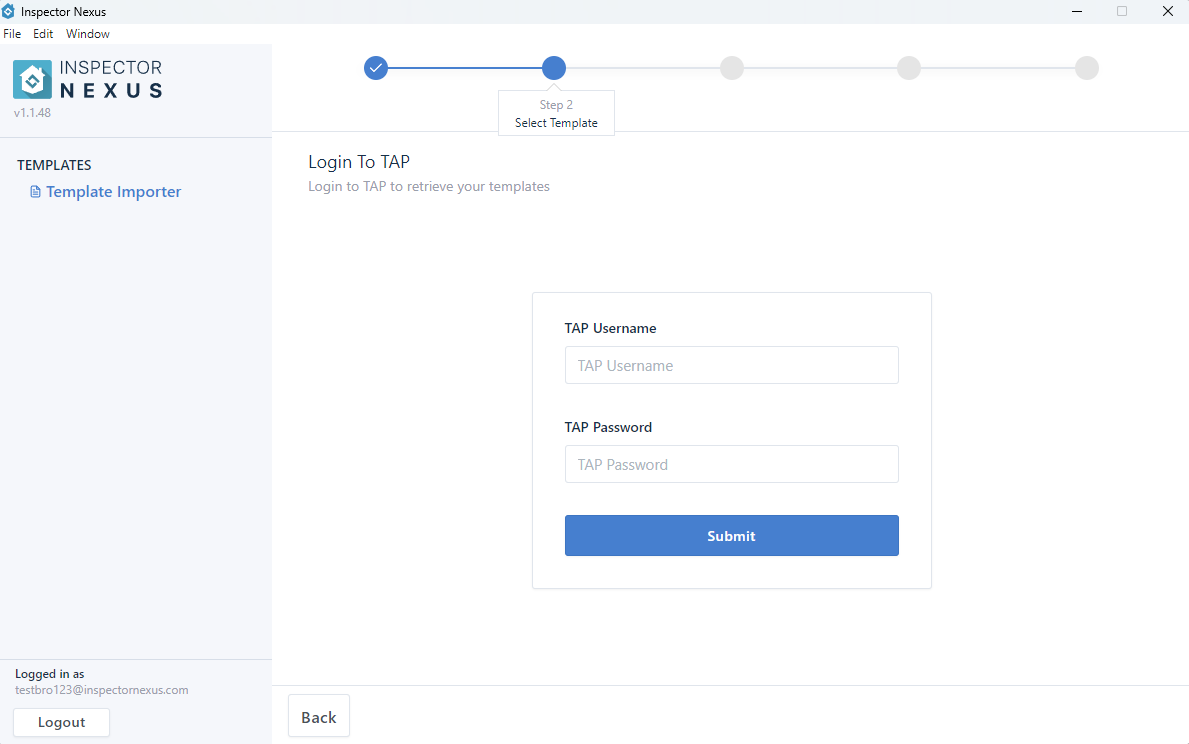Viewport: 1189px width, 744px height.
Task: Select the fourth step circle
Action: (x=909, y=68)
